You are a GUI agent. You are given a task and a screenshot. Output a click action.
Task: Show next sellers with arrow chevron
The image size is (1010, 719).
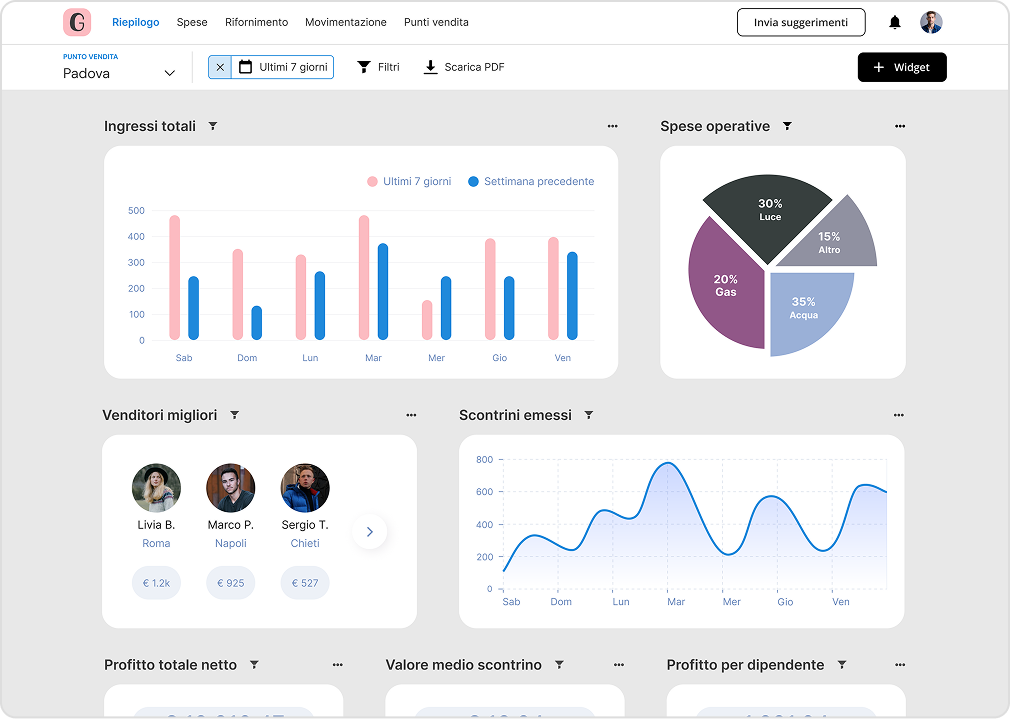[x=369, y=532]
